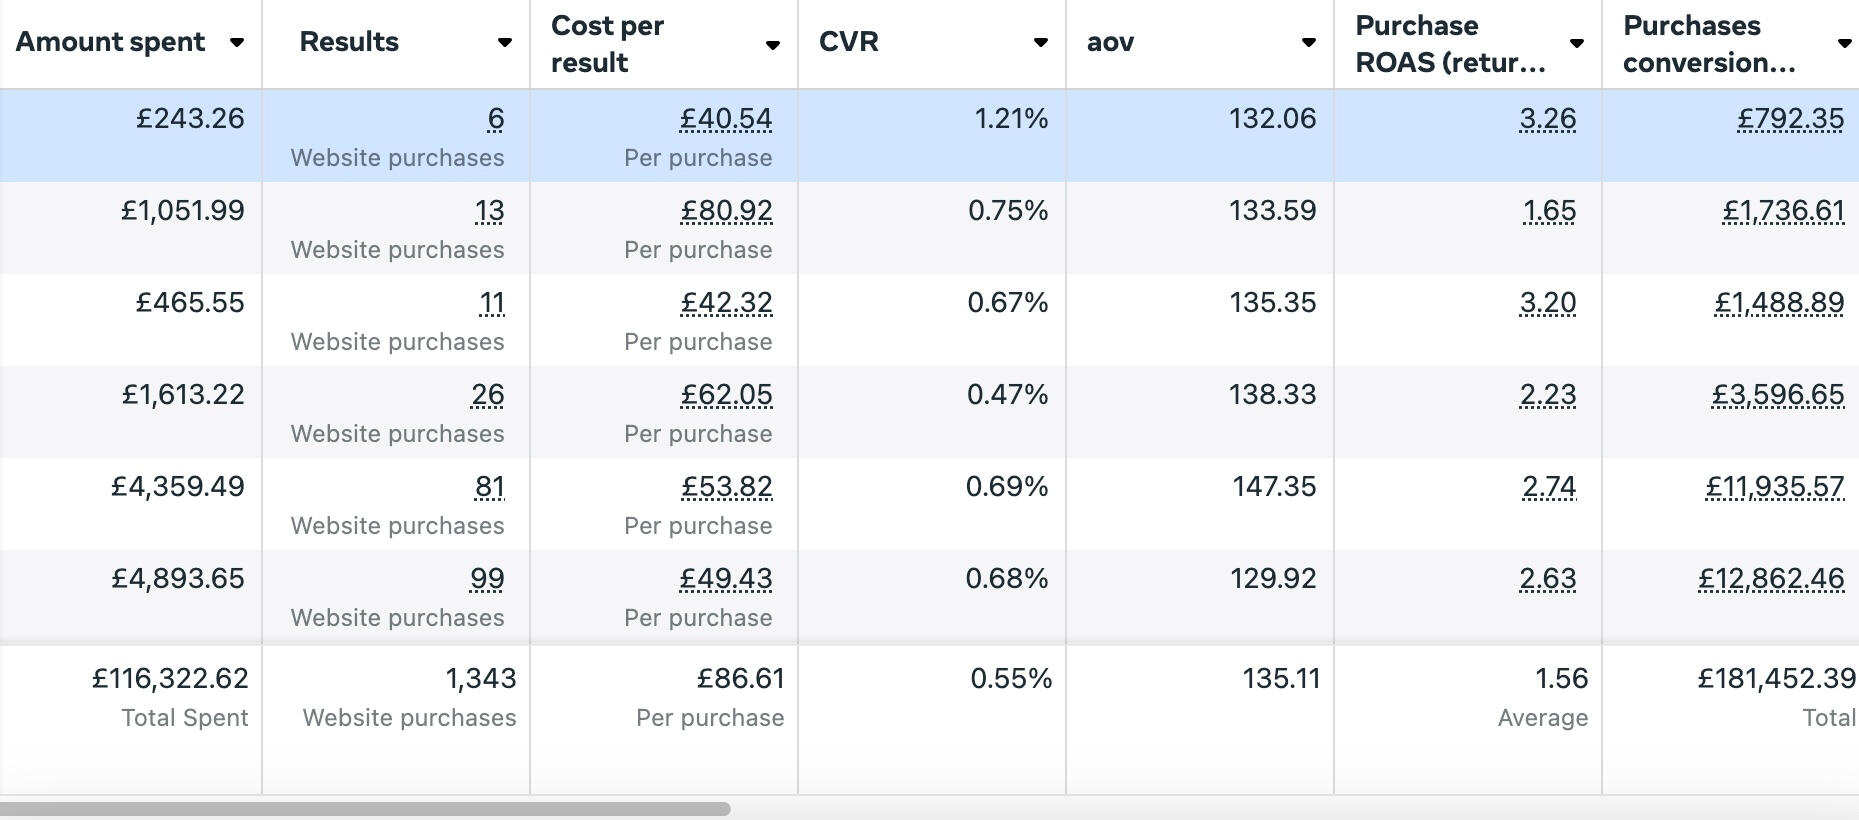Image resolution: width=1859 pixels, height=820 pixels.
Task: Open the CVR column dropdown arrow
Action: coord(1041,43)
